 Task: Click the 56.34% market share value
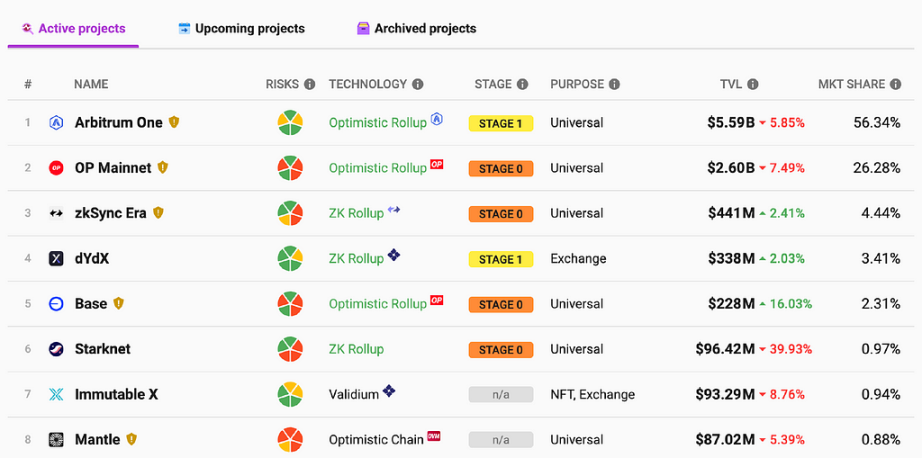point(877,123)
